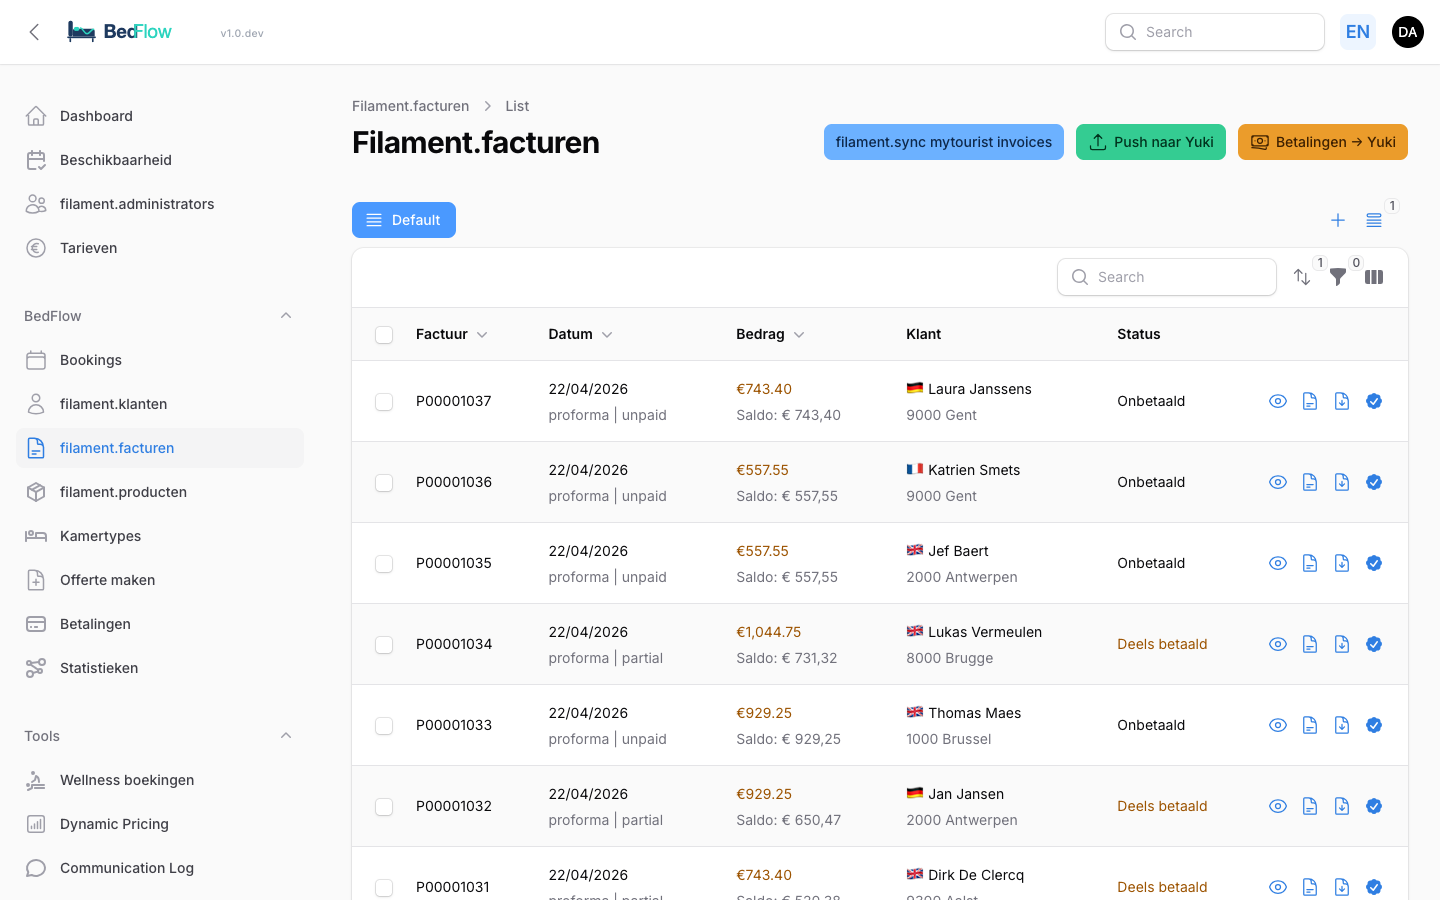Open document icon for invoice P00001037
This screenshot has width=1440, height=900.
[x=1310, y=401]
